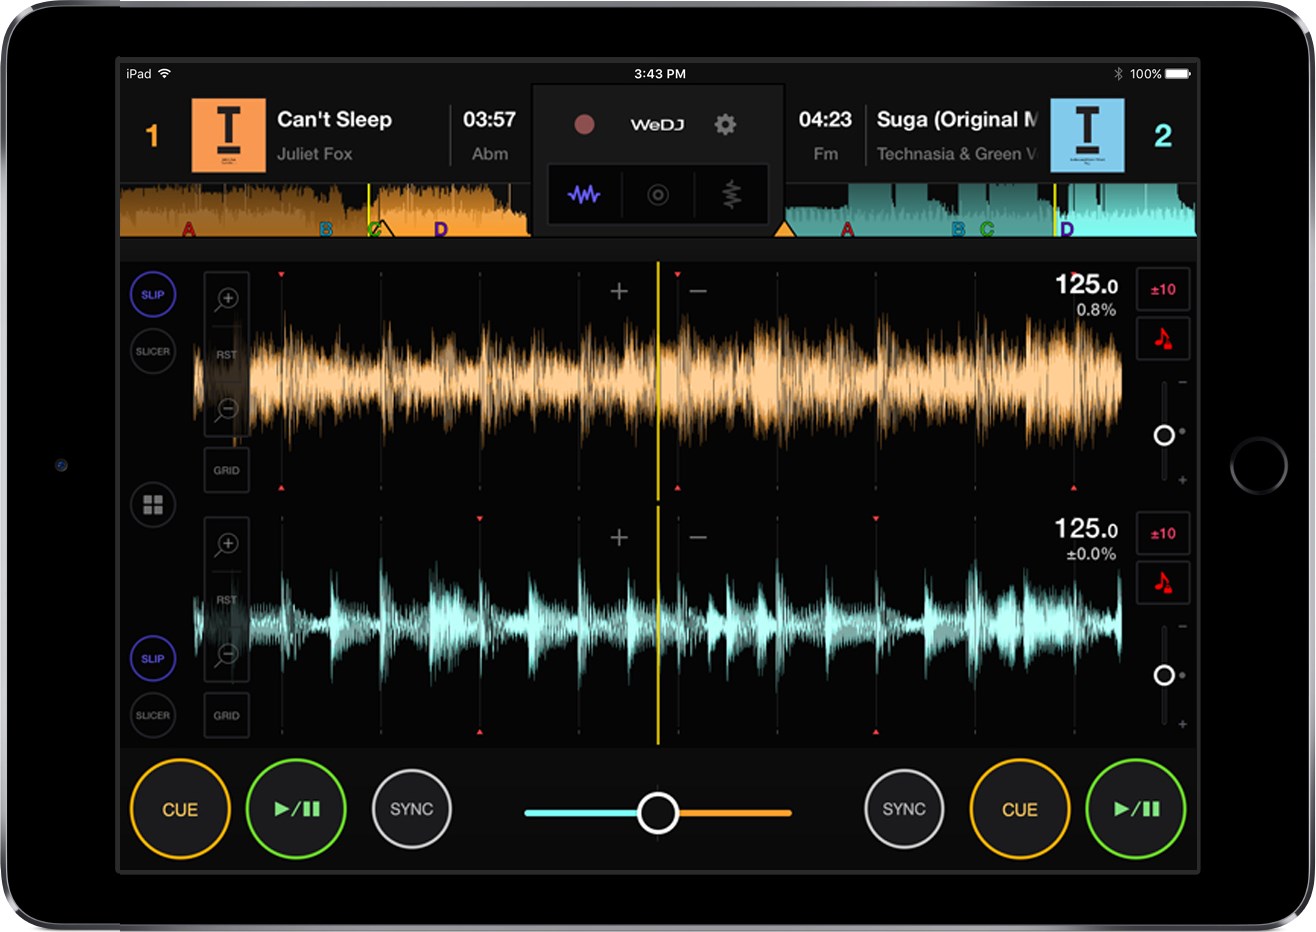Viewport: 1316px width, 932px height.
Task: Enable SYNC on the right deck
Action: [904, 809]
